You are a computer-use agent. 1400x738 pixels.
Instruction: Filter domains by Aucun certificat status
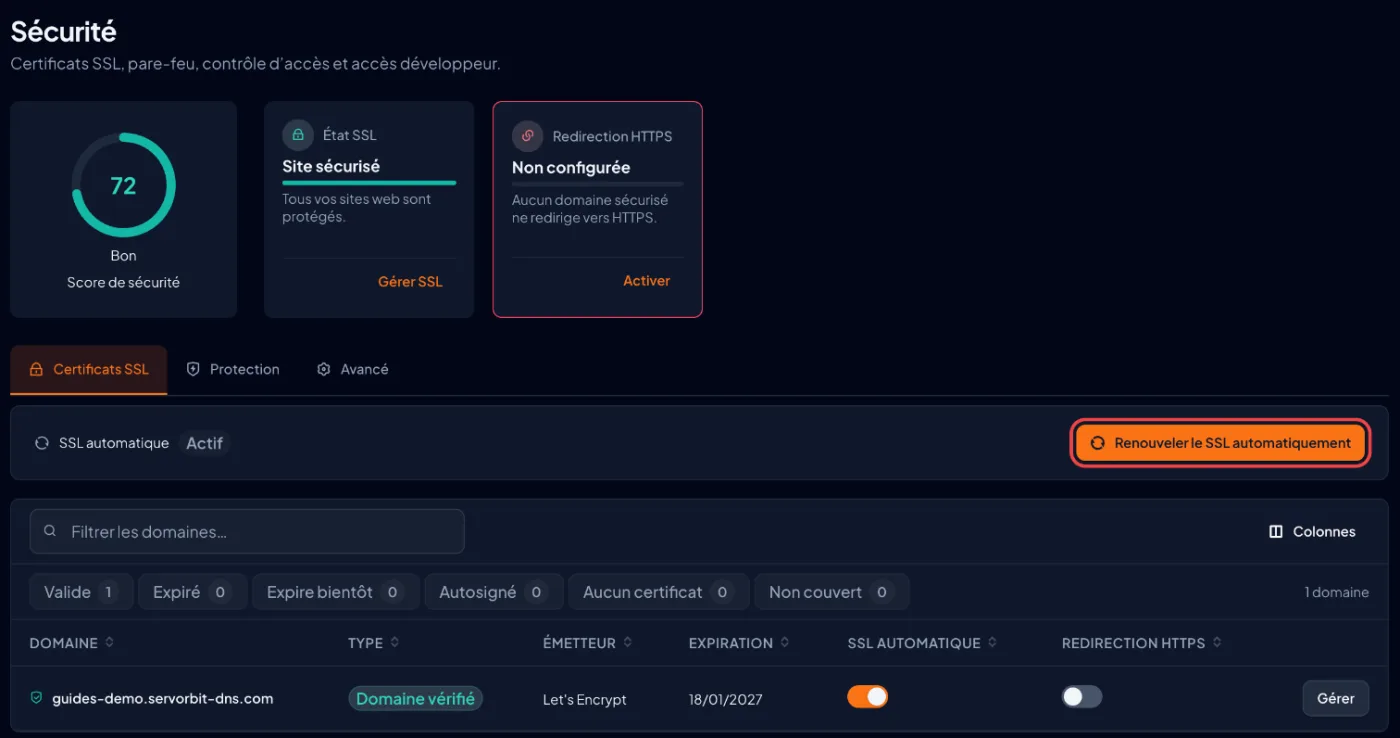tap(659, 592)
